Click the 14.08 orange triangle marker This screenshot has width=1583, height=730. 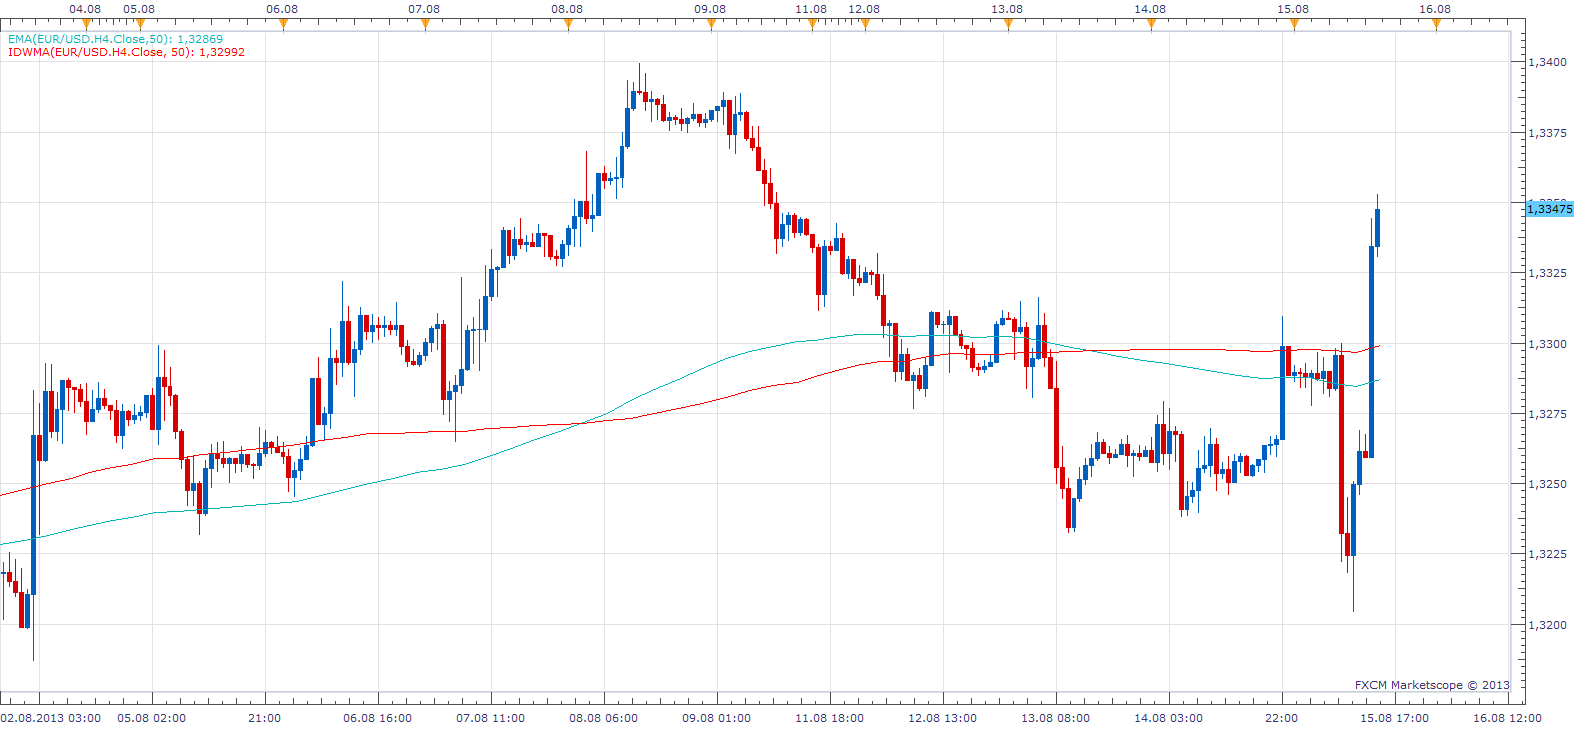1151,23
